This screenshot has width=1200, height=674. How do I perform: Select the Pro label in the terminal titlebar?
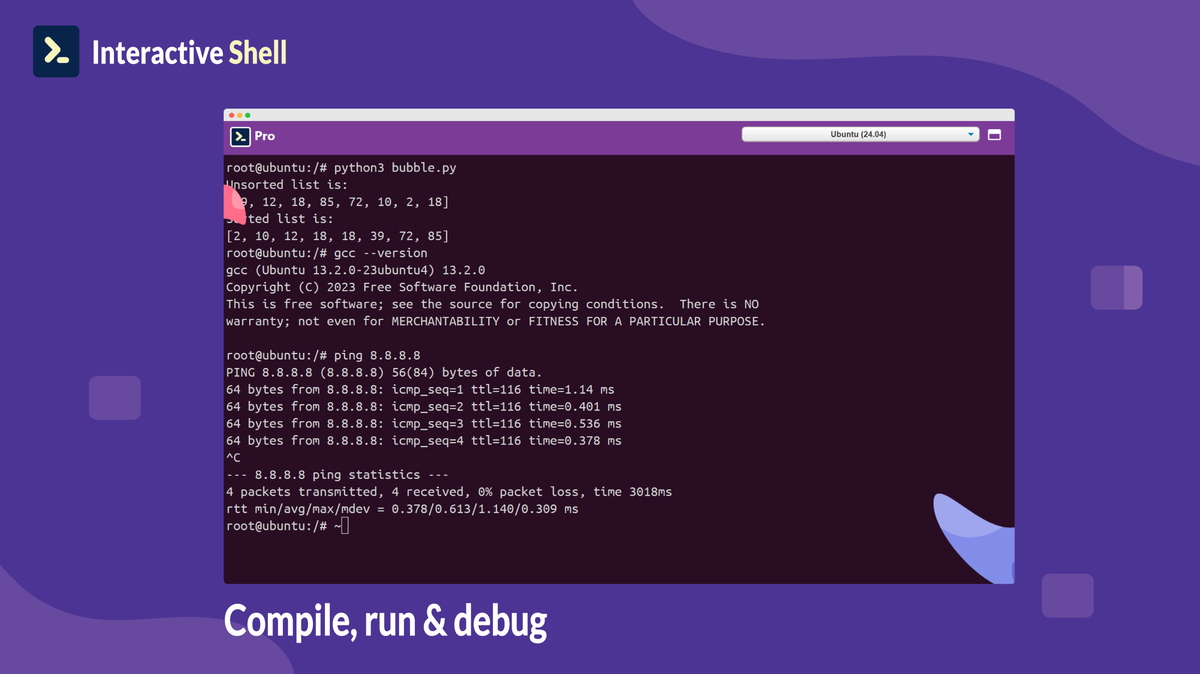pos(264,136)
